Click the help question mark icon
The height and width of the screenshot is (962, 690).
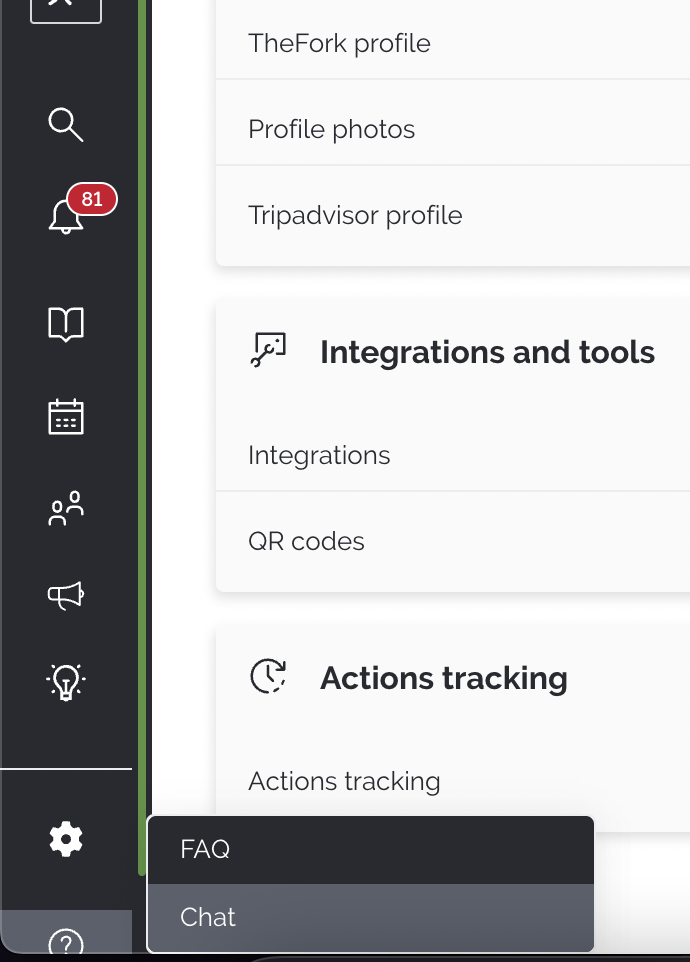point(66,942)
